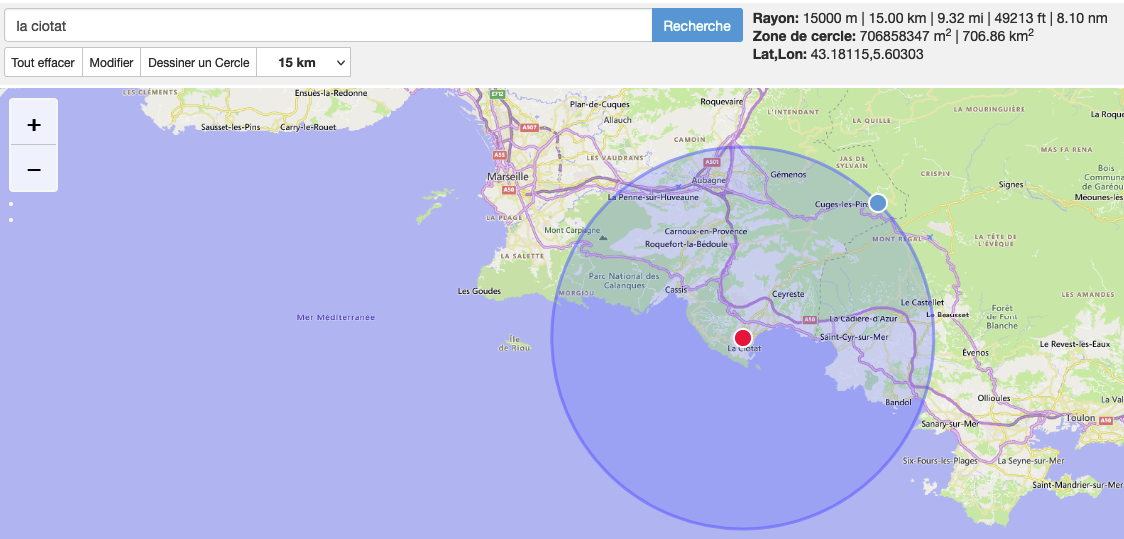Click the Mer Méditerranée sea label
This screenshot has height=539, width=1124.
[x=336, y=317]
